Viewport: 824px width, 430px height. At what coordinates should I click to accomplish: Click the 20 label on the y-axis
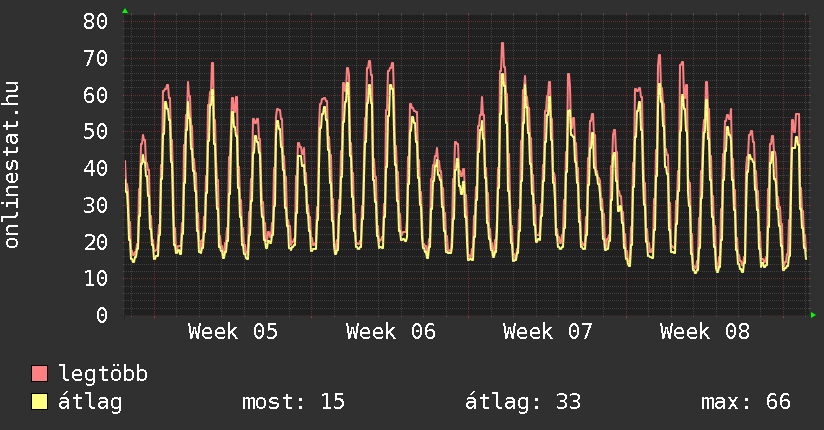pyautogui.click(x=95, y=242)
